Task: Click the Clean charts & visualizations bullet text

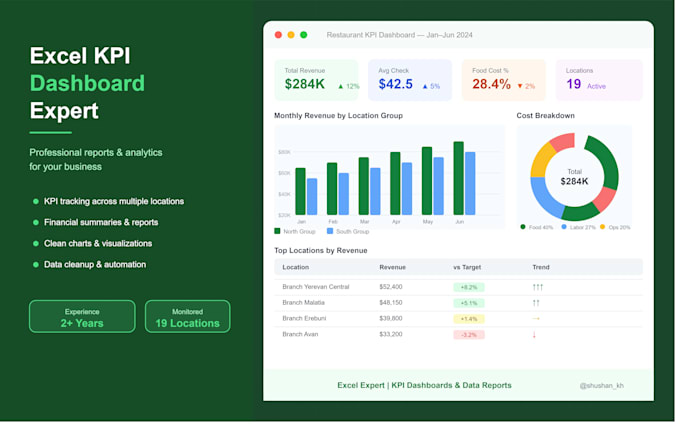Action: (98, 244)
